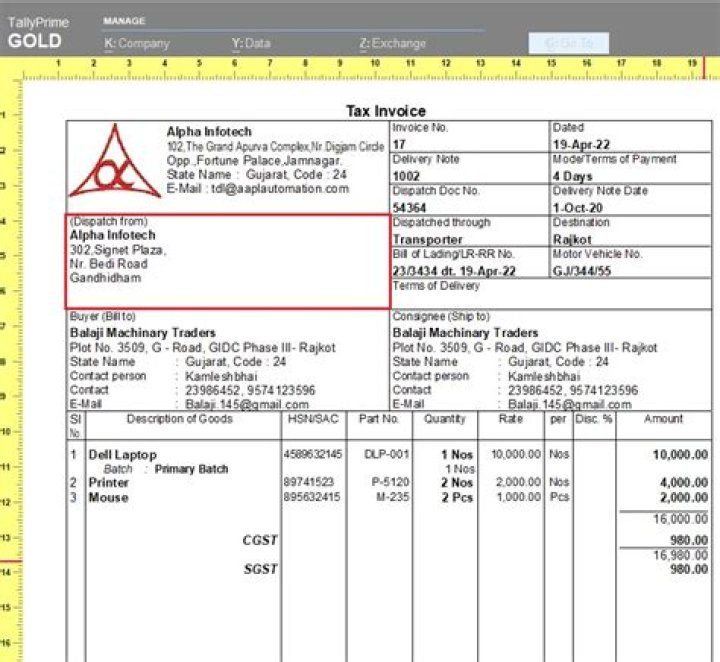Open the Y: Data menu

point(251,44)
